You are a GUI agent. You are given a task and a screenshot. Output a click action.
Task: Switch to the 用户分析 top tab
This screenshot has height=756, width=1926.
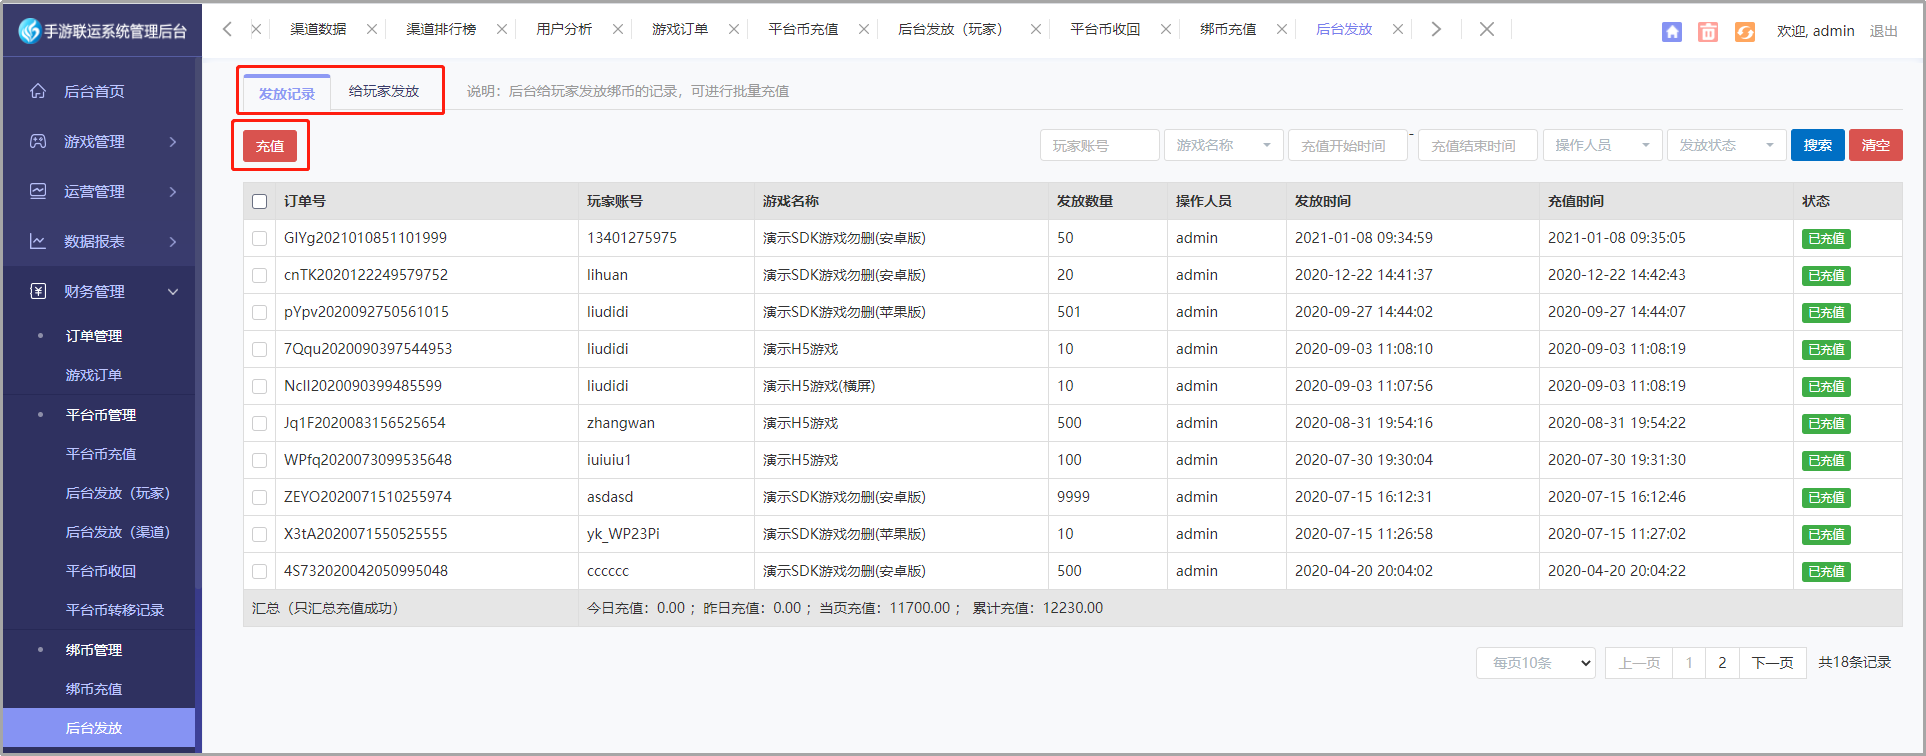pos(564,29)
